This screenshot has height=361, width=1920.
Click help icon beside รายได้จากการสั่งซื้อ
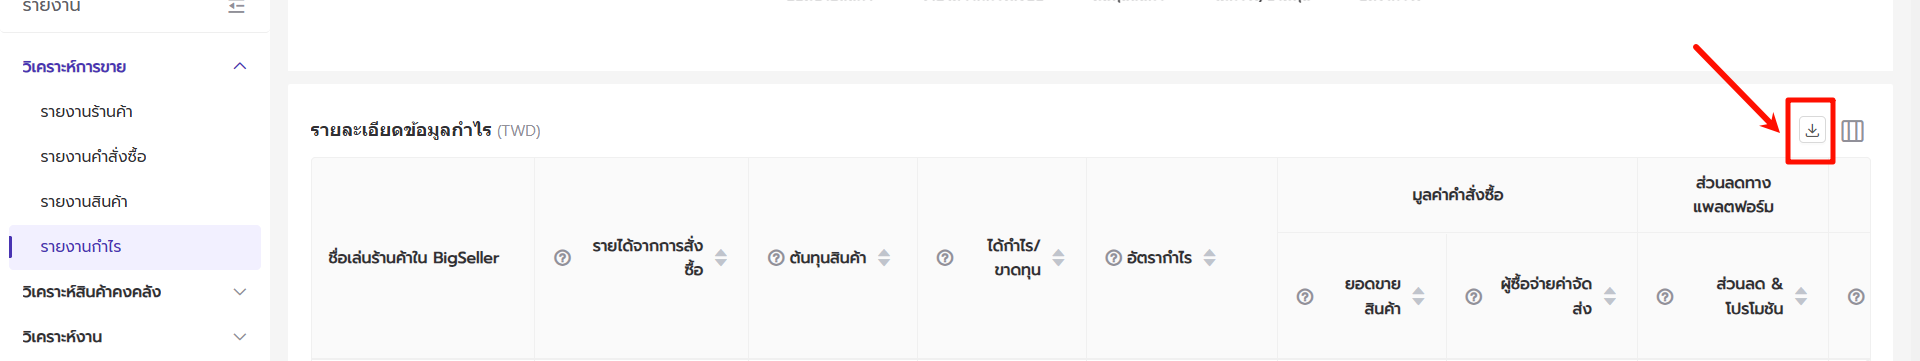click(x=562, y=258)
